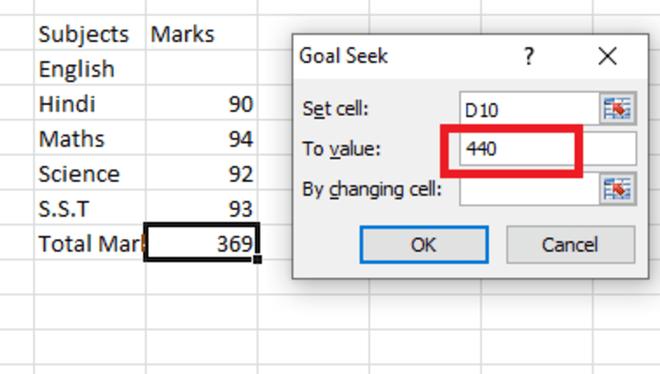Select the Total Marks cell showing 369
Image resolution: width=660 pixels, height=374 pixels.
click(202, 242)
